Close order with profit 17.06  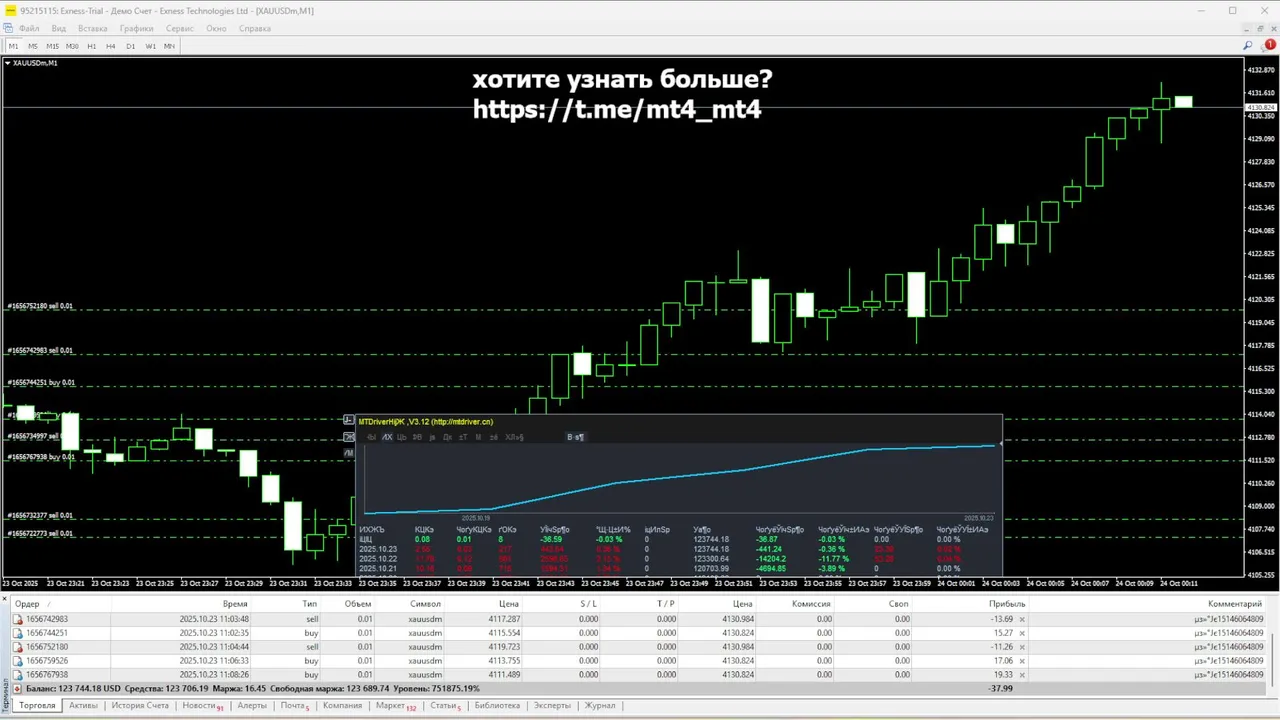tap(1022, 662)
